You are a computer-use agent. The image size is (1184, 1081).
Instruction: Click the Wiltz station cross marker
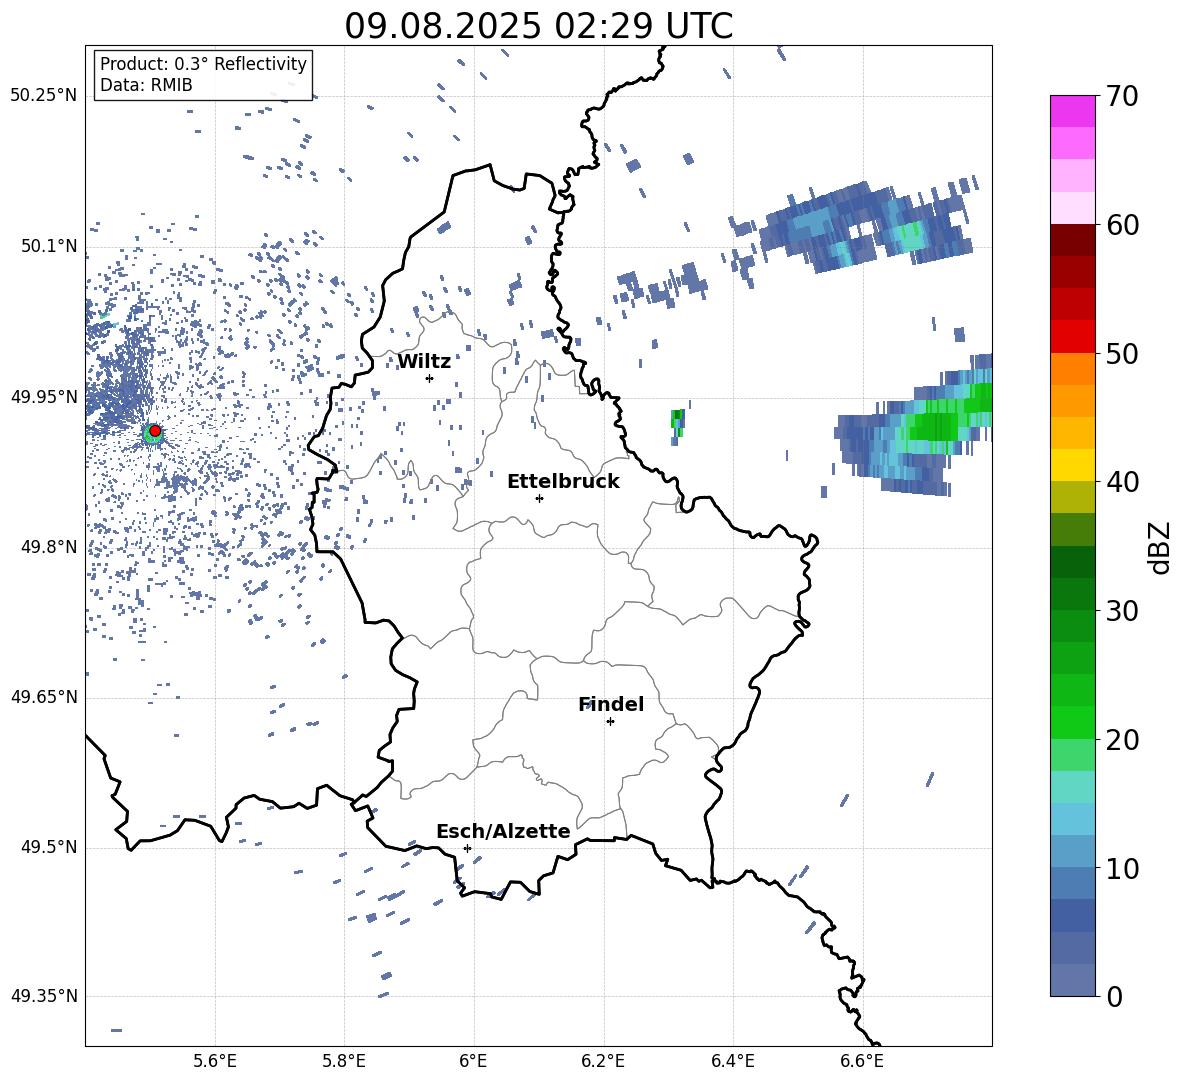pos(430,378)
